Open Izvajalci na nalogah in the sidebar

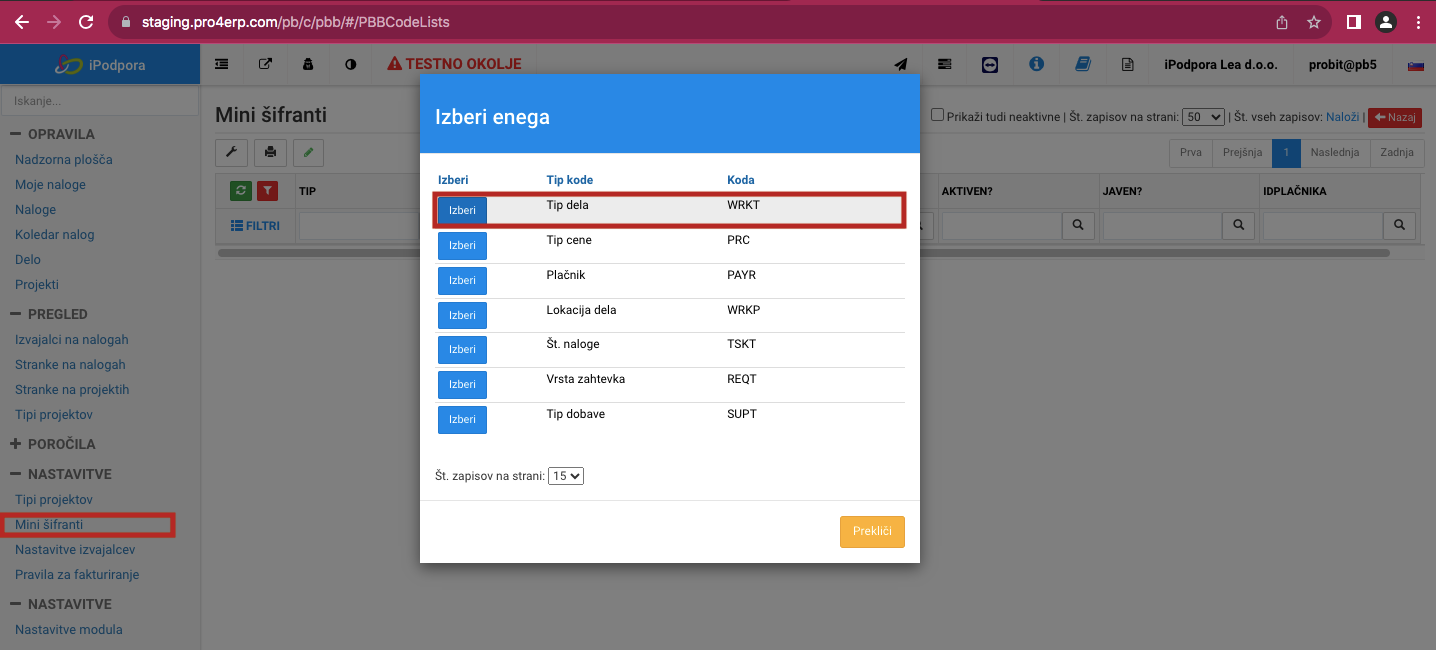[72, 339]
